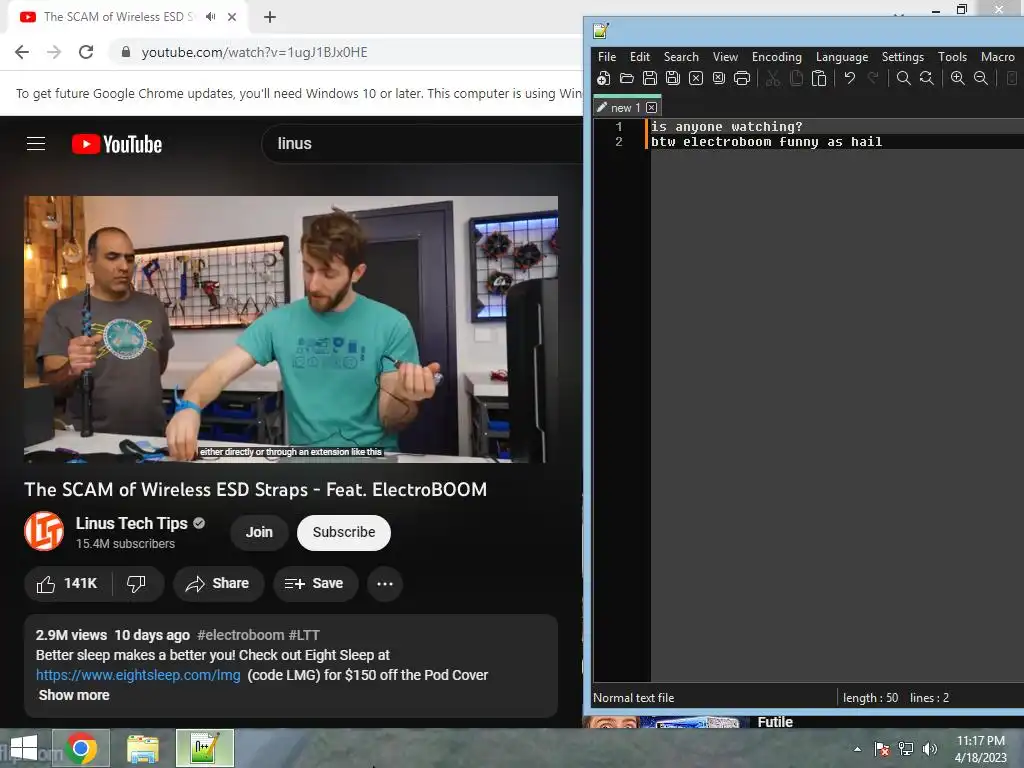Screen dimensions: 1024x768
Task: Click the #LTT hashtag
Action: point(304,635)
